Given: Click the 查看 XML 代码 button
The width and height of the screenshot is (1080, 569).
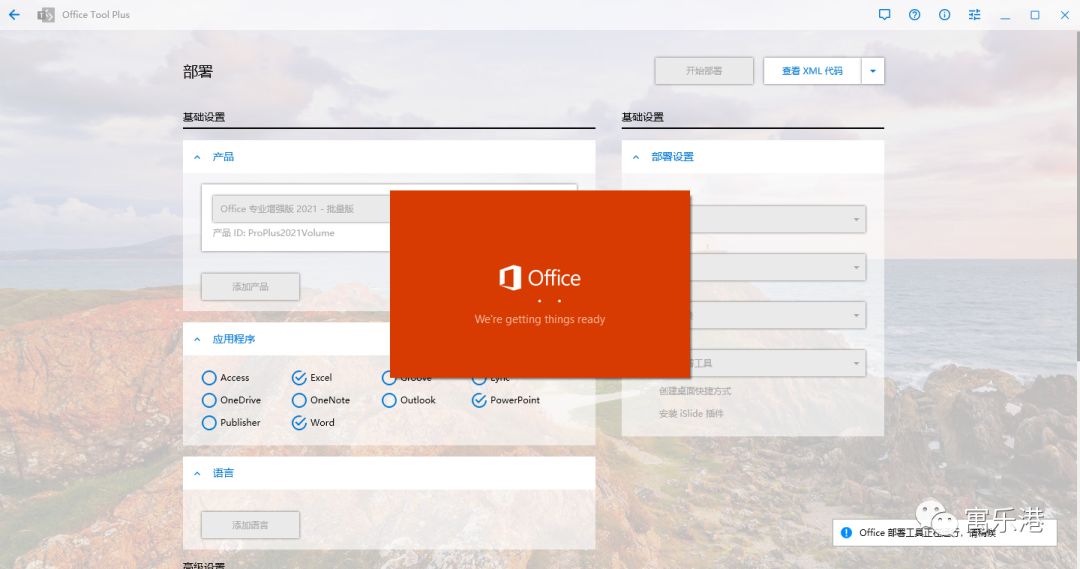Looking at the screenshot, I should (x=812, y=71).
